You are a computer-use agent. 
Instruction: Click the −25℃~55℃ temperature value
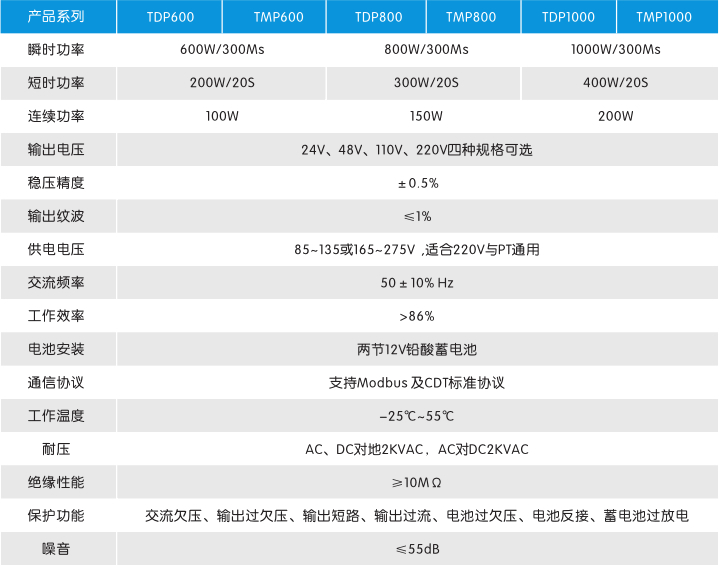click(417, 416)
